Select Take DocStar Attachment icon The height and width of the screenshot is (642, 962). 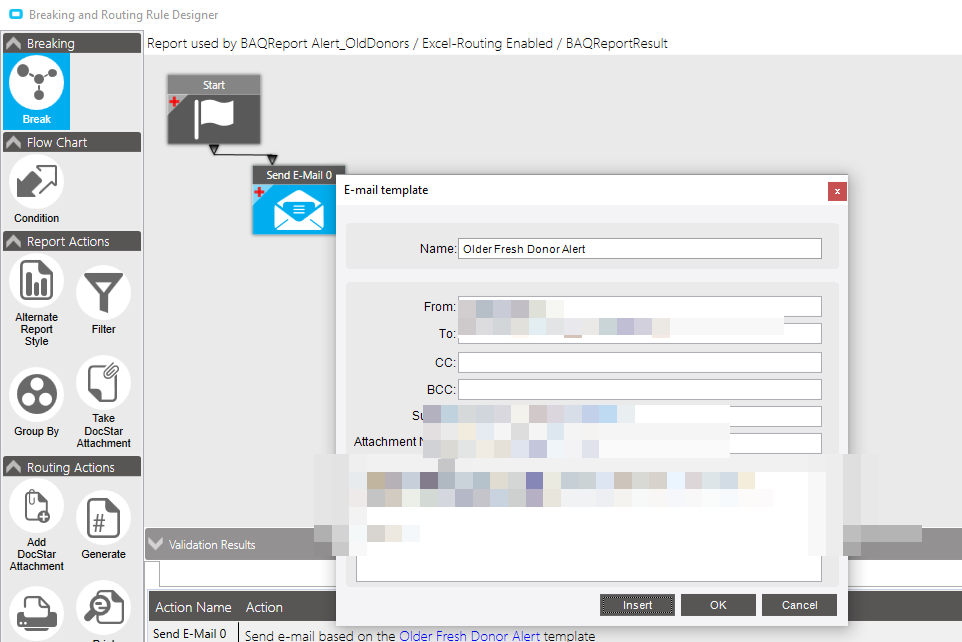[x=103, y=403]
